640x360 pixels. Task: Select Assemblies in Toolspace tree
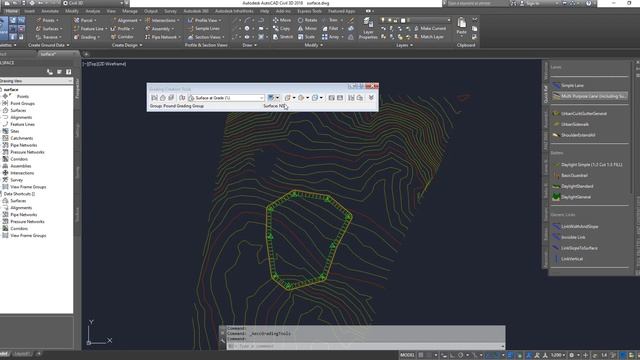[x=20, y=166]
